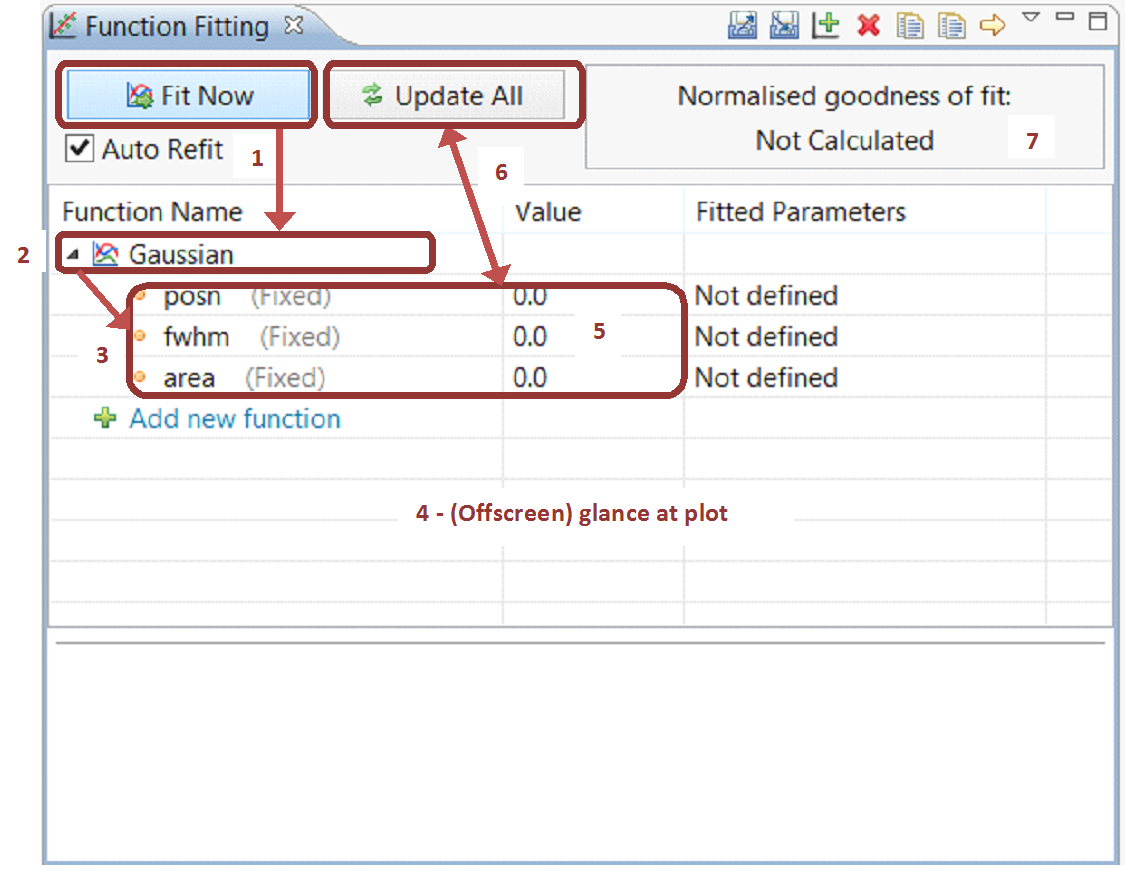The height and width of the screenshot is (894, 1128).
Task: Click the green plus add function toolbar icon
Action: [x=826, y=26]
